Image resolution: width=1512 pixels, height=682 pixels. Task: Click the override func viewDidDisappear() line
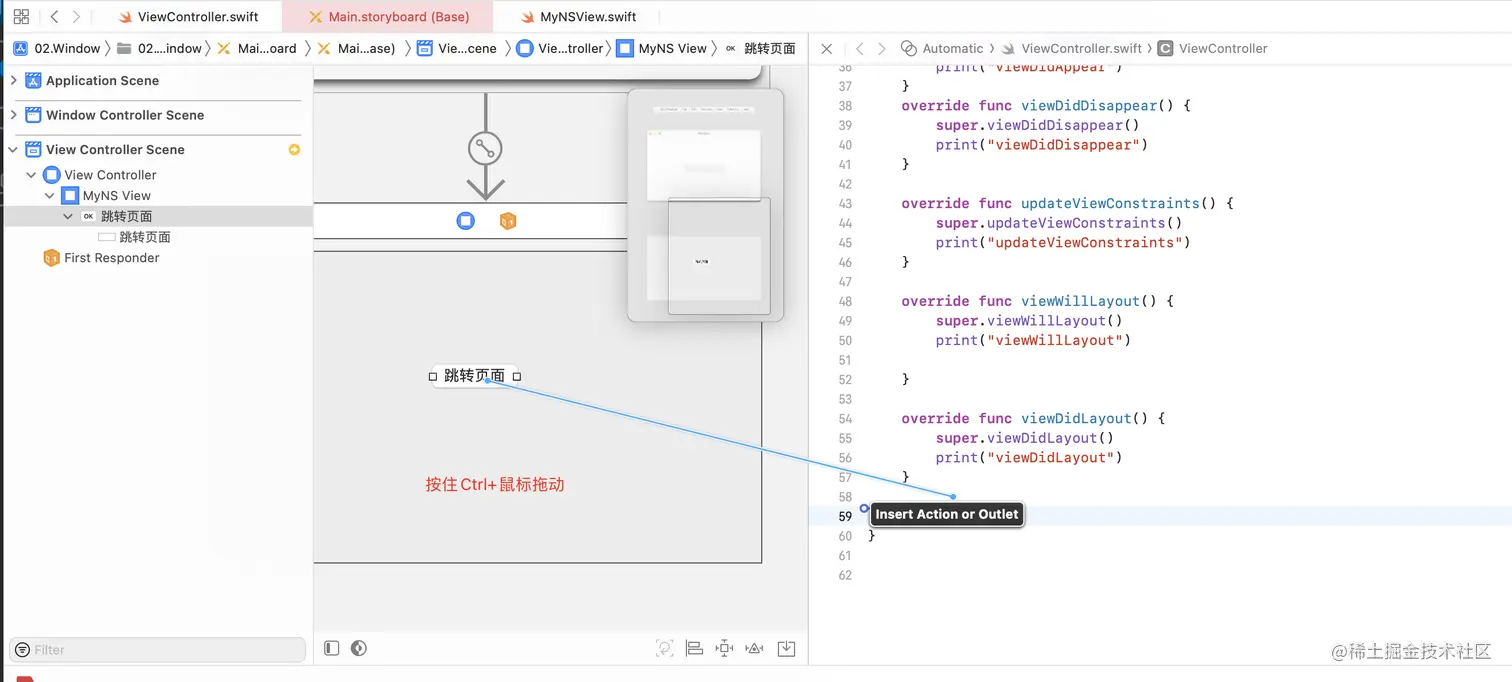coord(1046,105)
